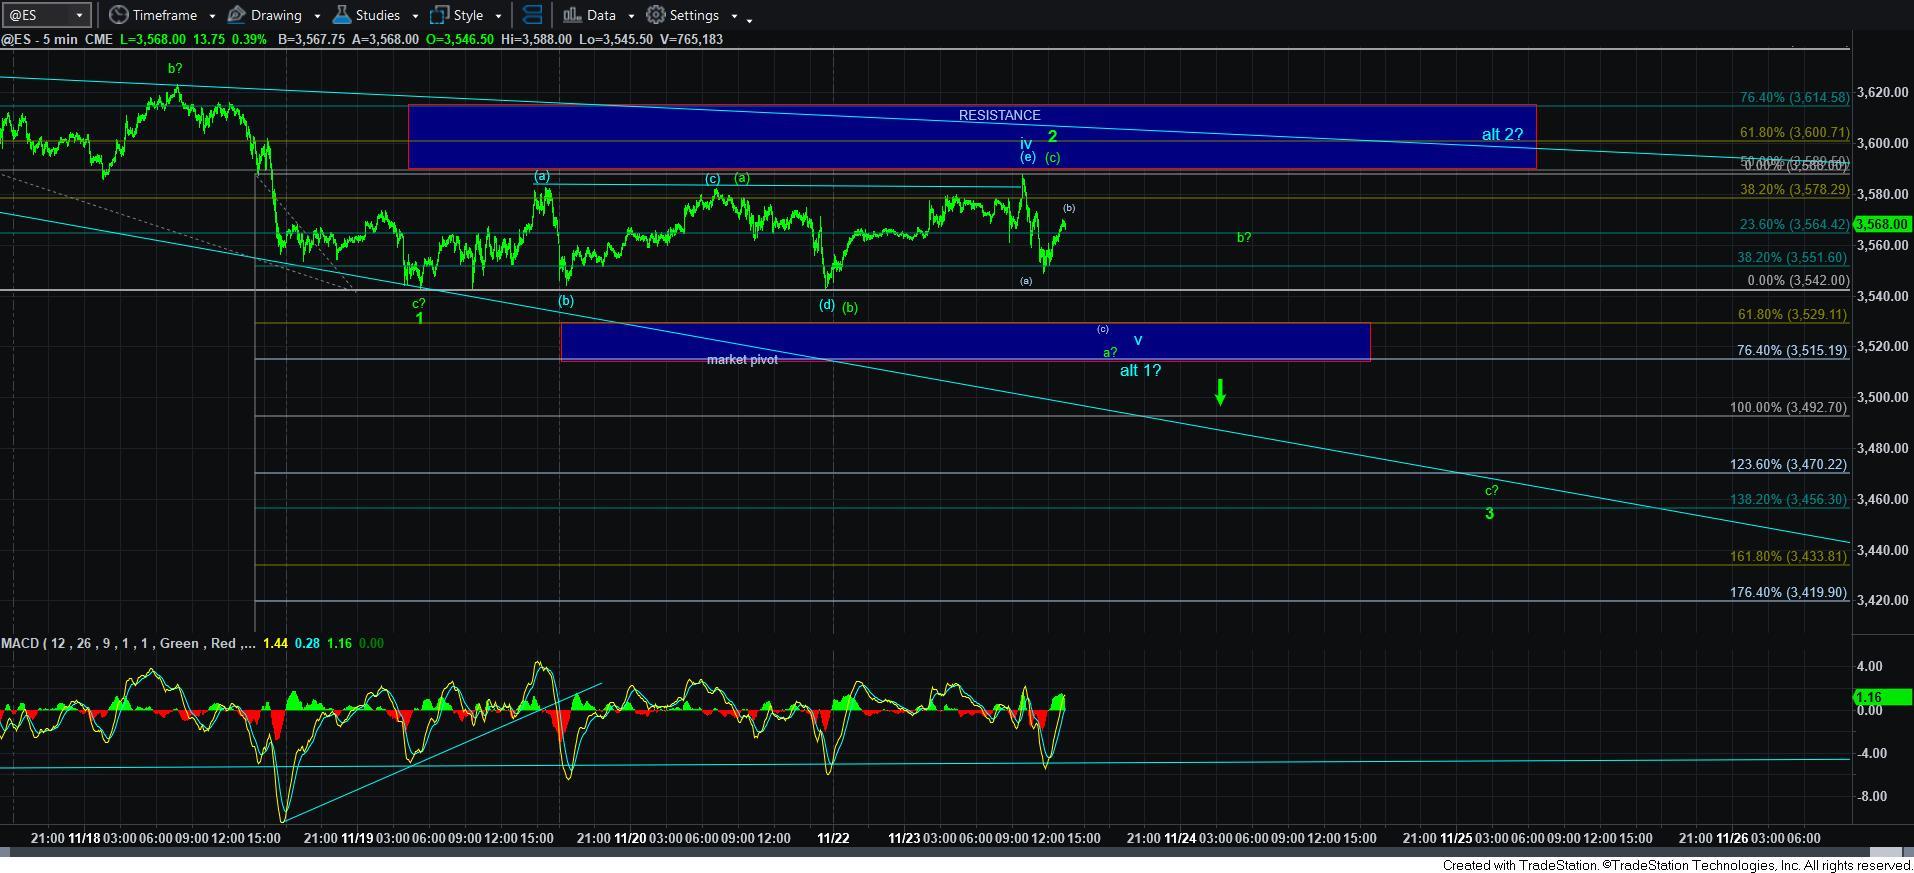
Task: Click the Style overlapping squares icon
Action: (x=439, y=15)
